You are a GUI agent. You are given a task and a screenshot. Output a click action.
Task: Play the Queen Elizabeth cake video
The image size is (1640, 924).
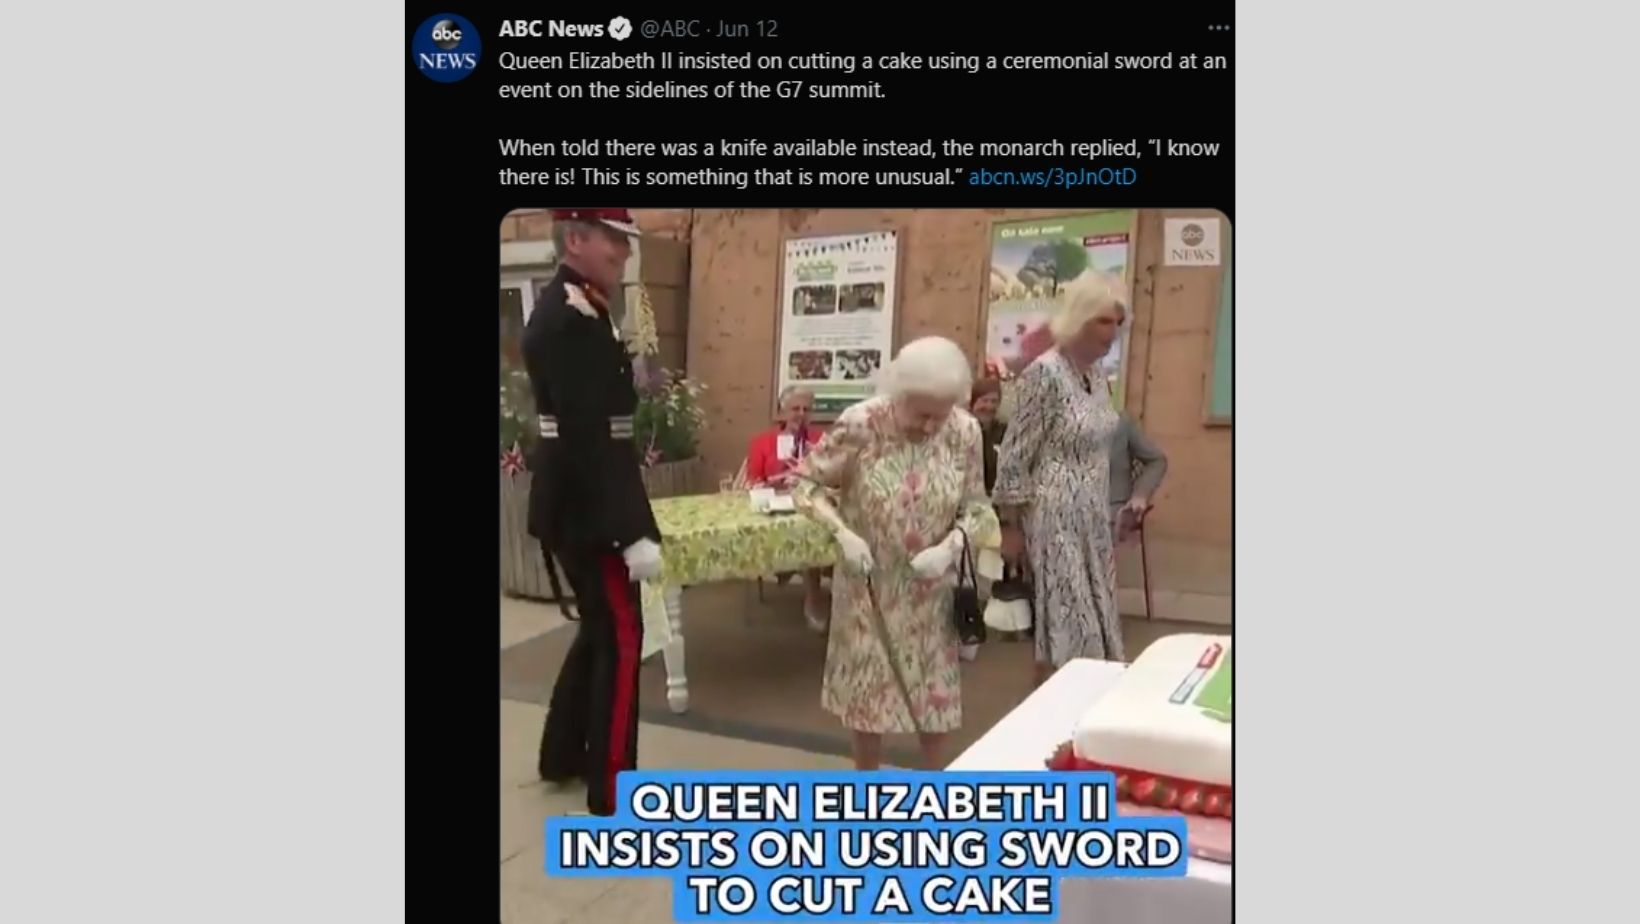(866, 566)
